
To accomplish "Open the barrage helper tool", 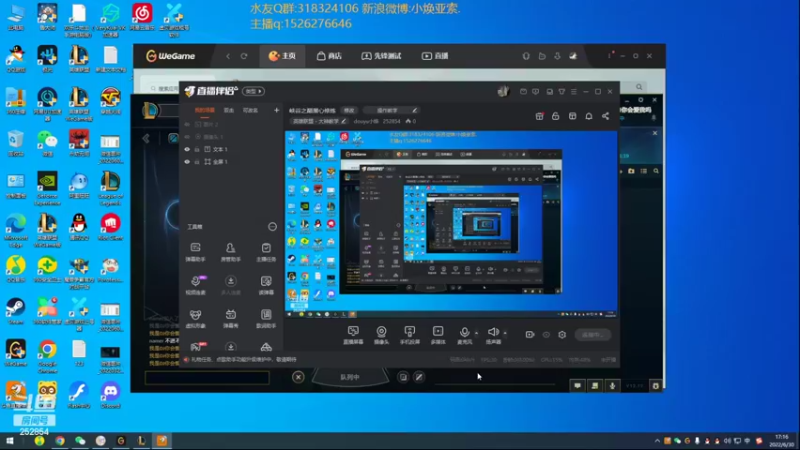I will (195, 252).
